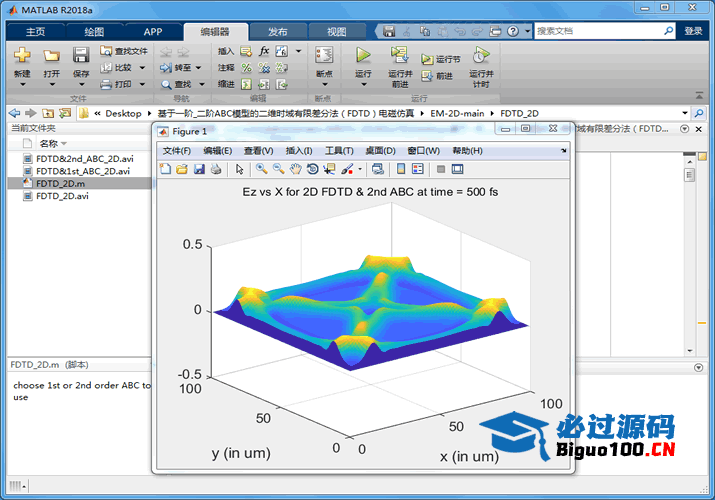This screenshot has height=500, width=715.
Task: Open File (文件) menu in Figure 1
Action: 177,151
